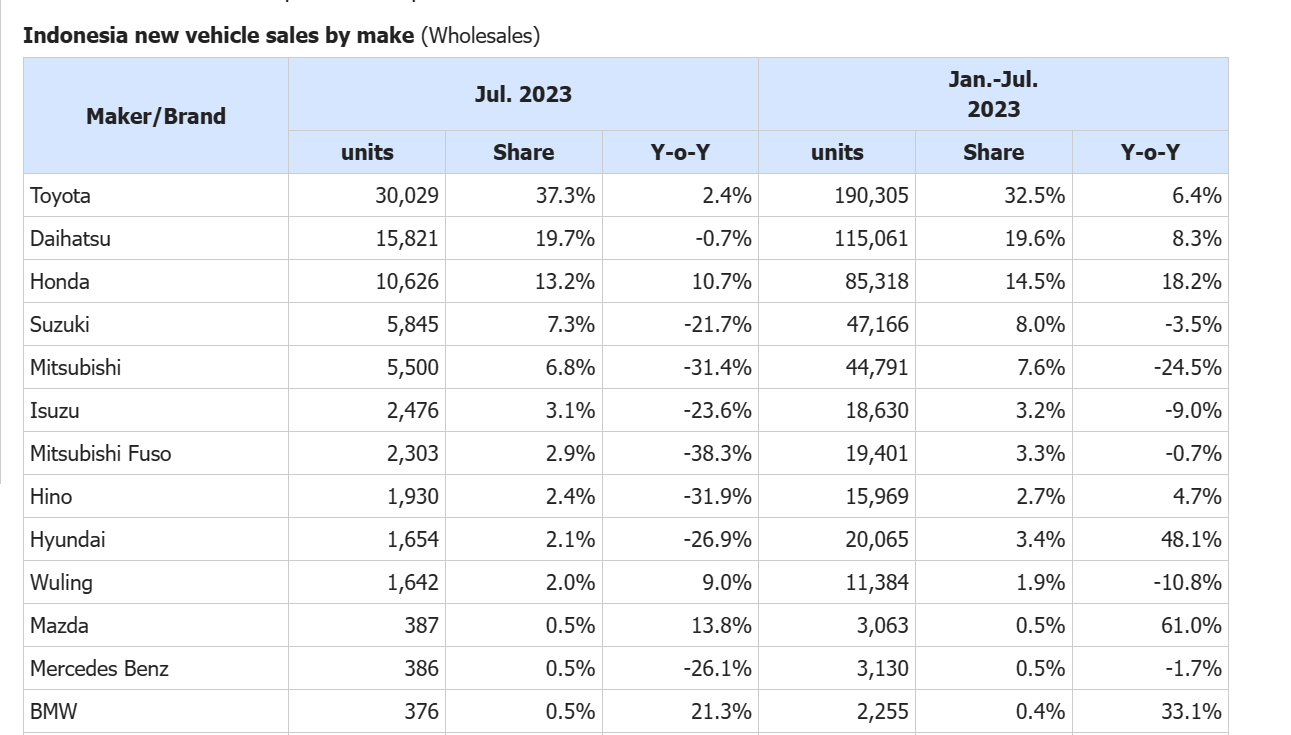Click the Maker/Brand column header
The width and height of the screenshot is (1291, 735).
tap(156, 116)
